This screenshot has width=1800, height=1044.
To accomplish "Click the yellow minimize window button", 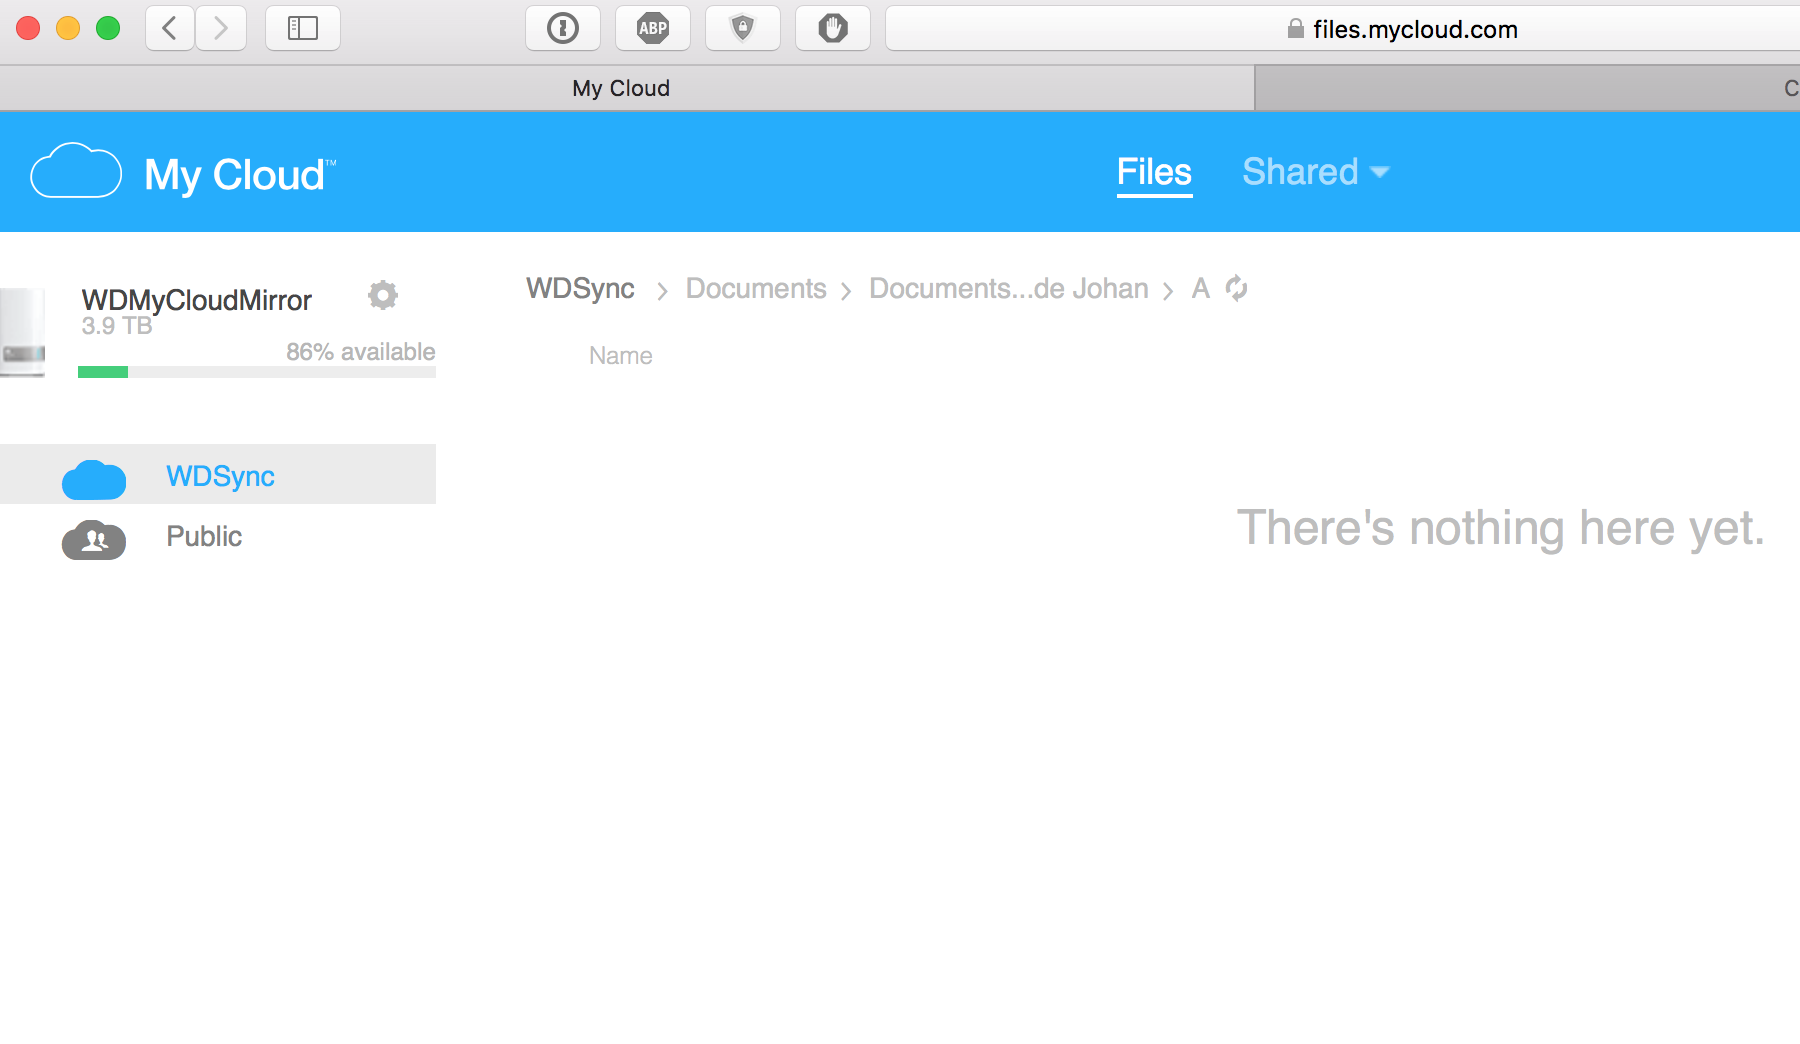I will pyautogui.click(x=68, y=28).
